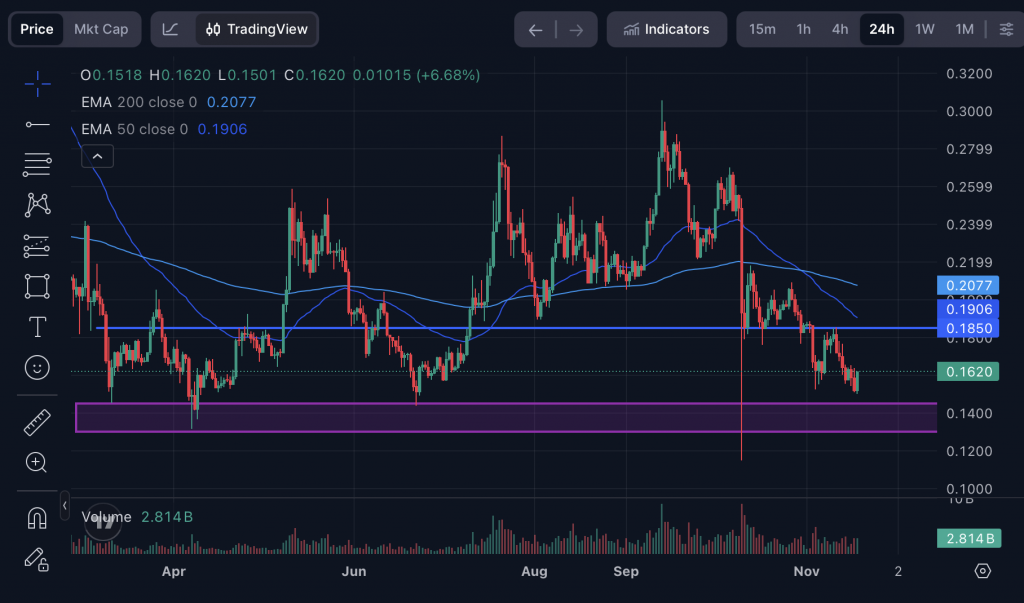1024x603 pixels.
Task: Click the undo back arrow
Action: 535,30
